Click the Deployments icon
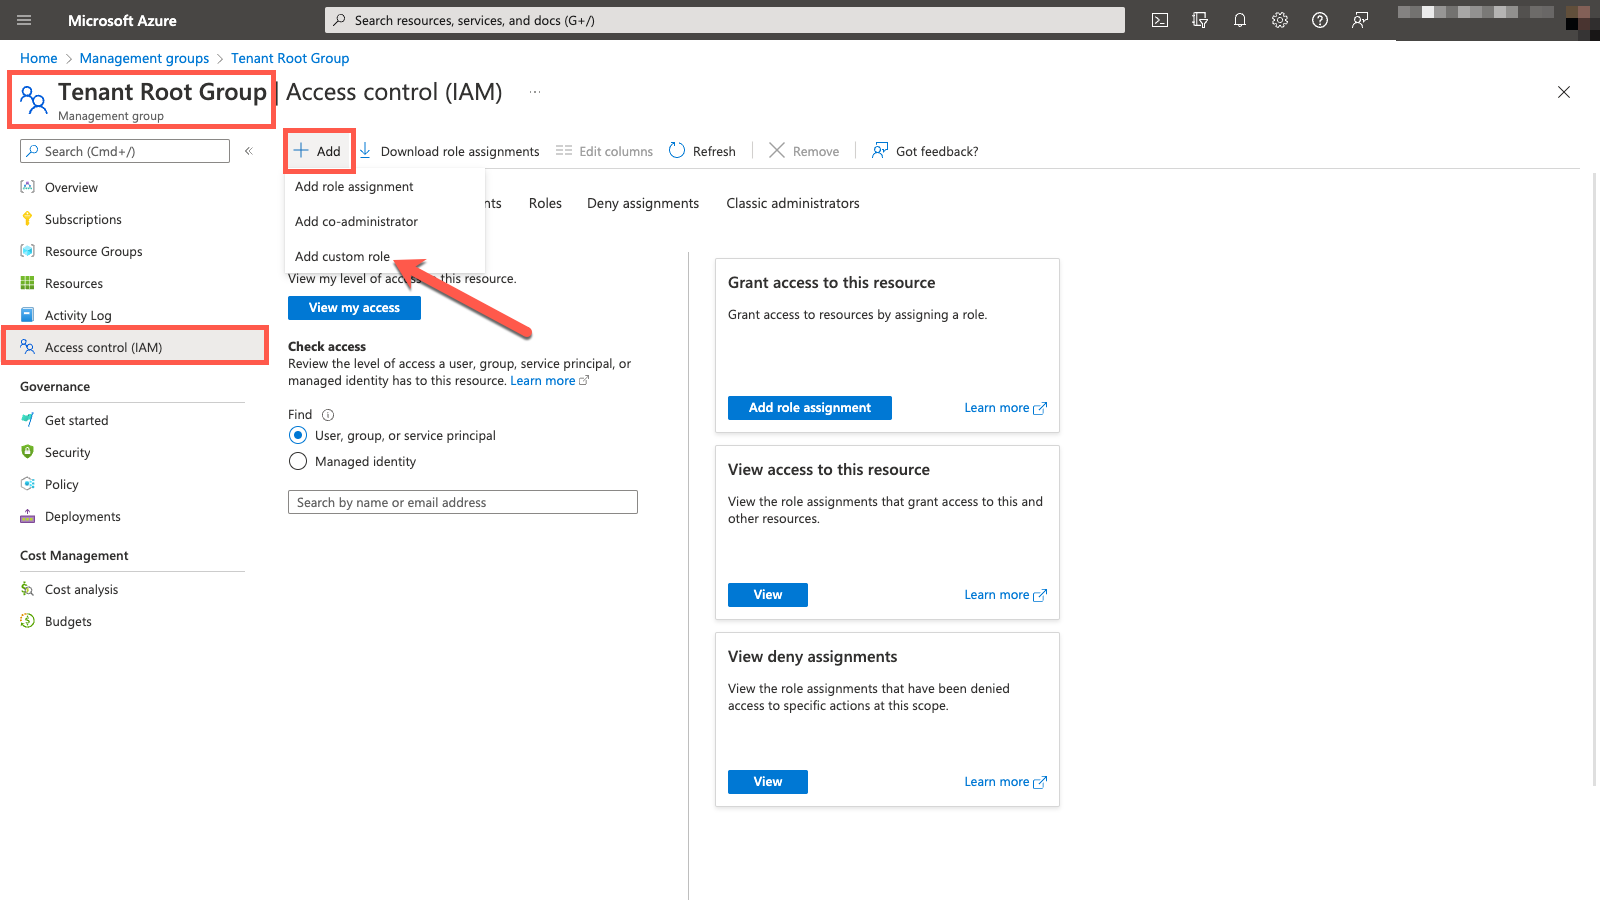Image resolution: width=1600 pixels, height=900 pixels. [x=28, y=516]
